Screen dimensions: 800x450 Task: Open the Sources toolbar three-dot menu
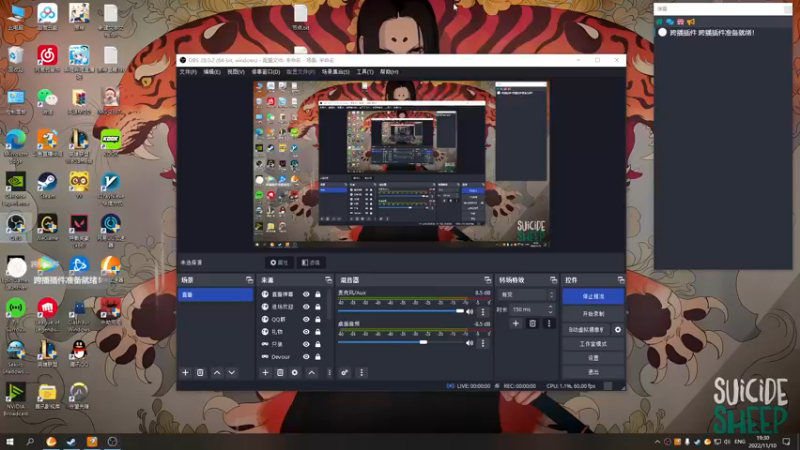(329, 372)
